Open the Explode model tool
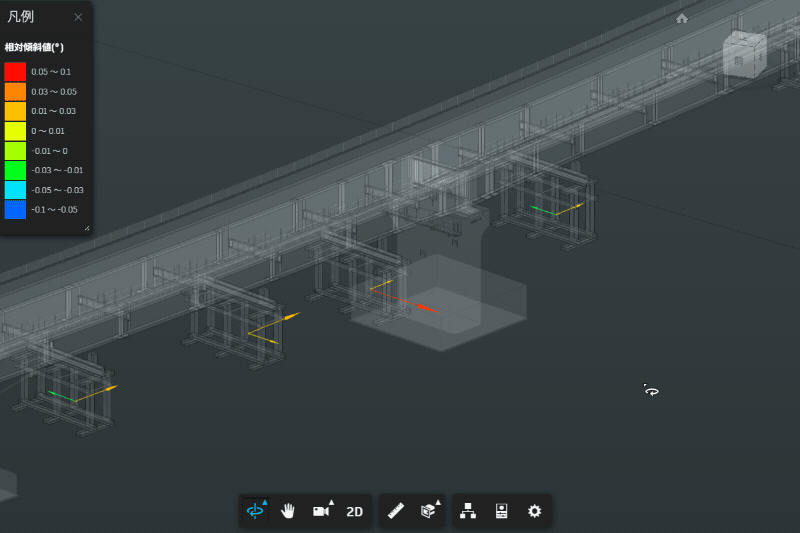800x533 pixels. (x=428, y=511)
